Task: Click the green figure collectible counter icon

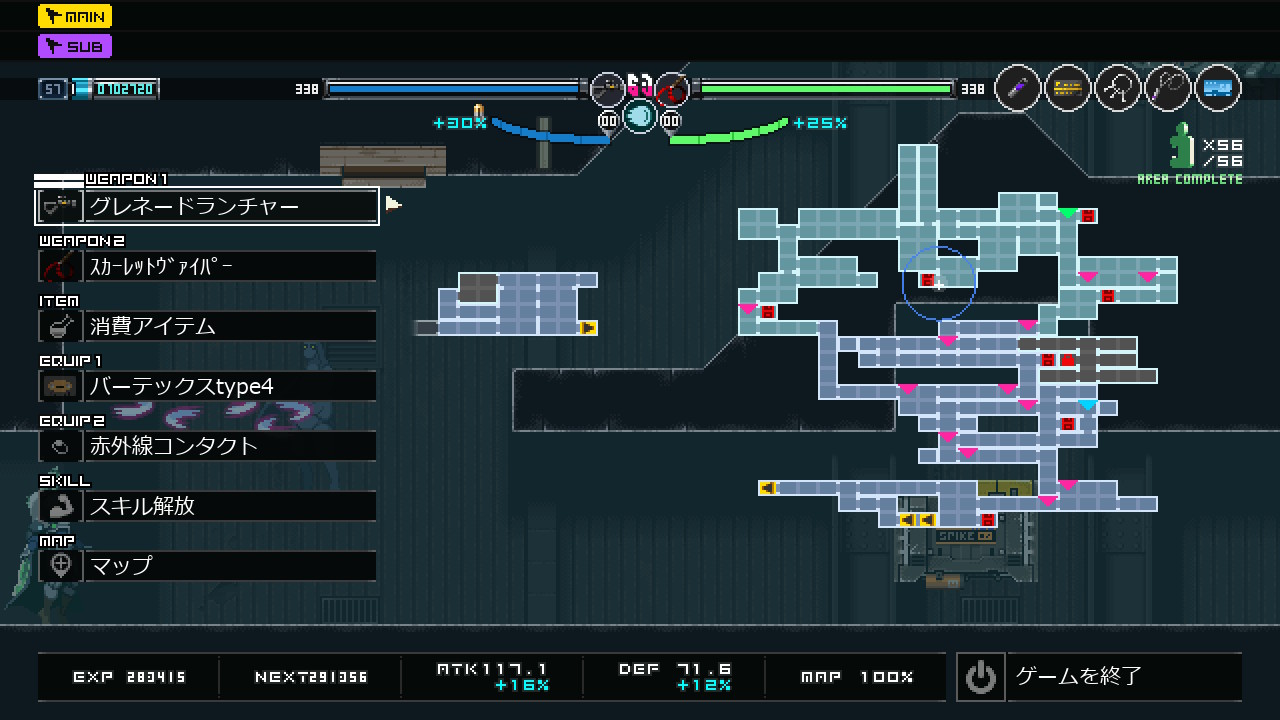Action: point(1183,147)
